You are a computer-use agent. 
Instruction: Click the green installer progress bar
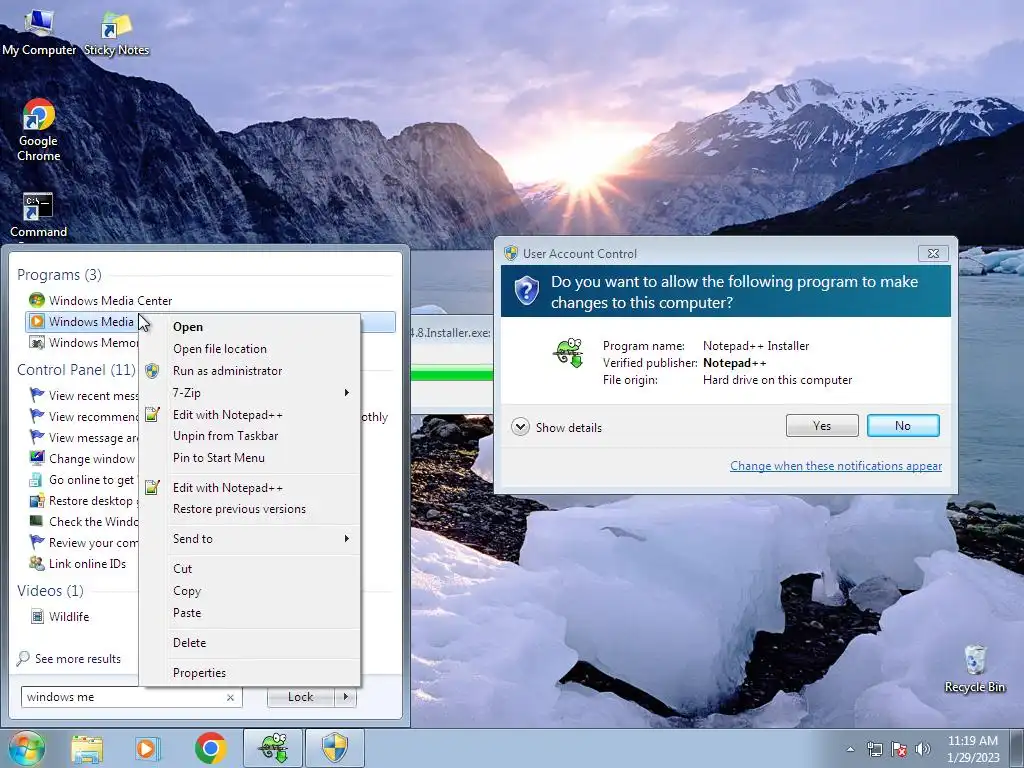tap(451, 374)
